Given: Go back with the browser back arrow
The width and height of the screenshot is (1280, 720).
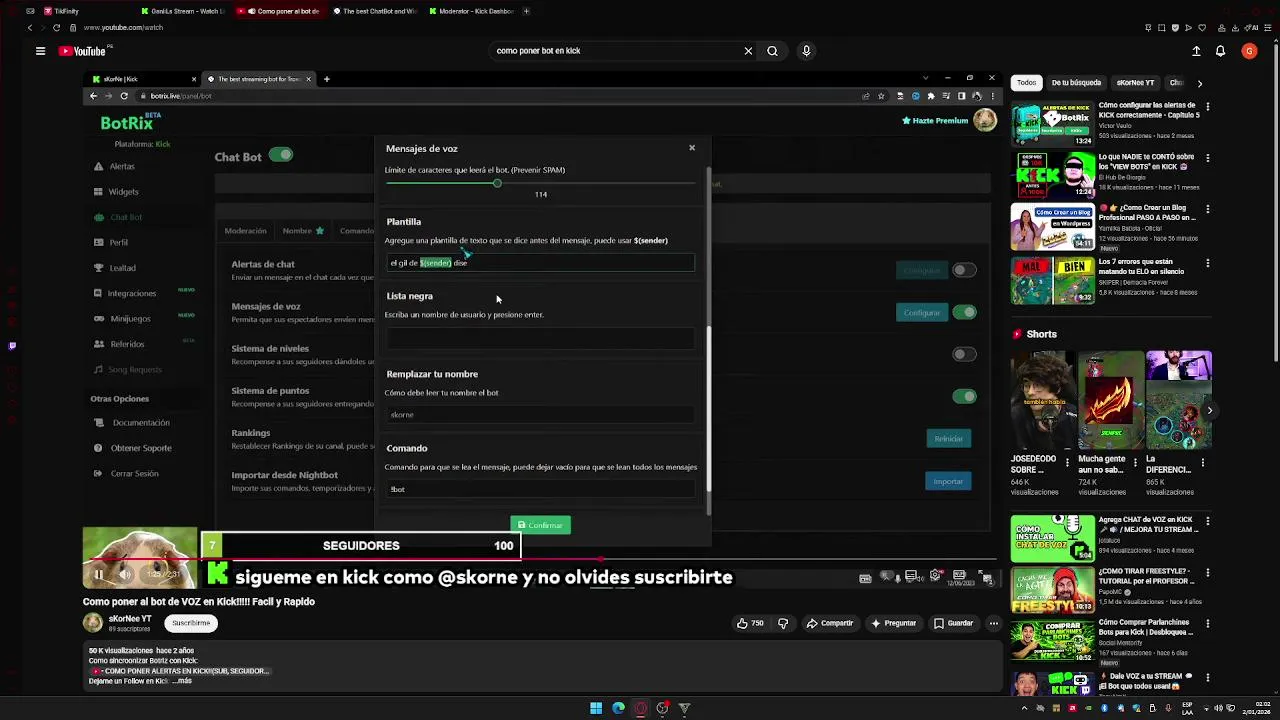Looking at the screenshot, I should (30, 28).
